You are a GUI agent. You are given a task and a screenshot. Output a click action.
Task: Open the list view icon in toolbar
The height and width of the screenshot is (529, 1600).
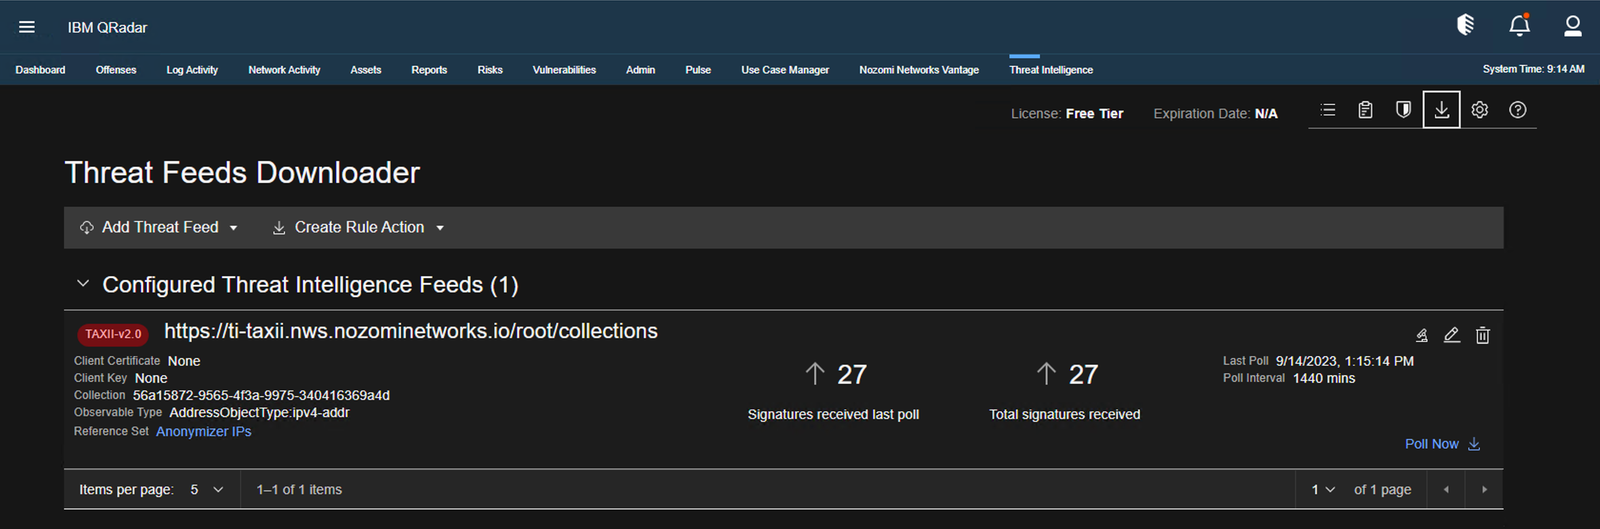click(x=1327, y=110)
